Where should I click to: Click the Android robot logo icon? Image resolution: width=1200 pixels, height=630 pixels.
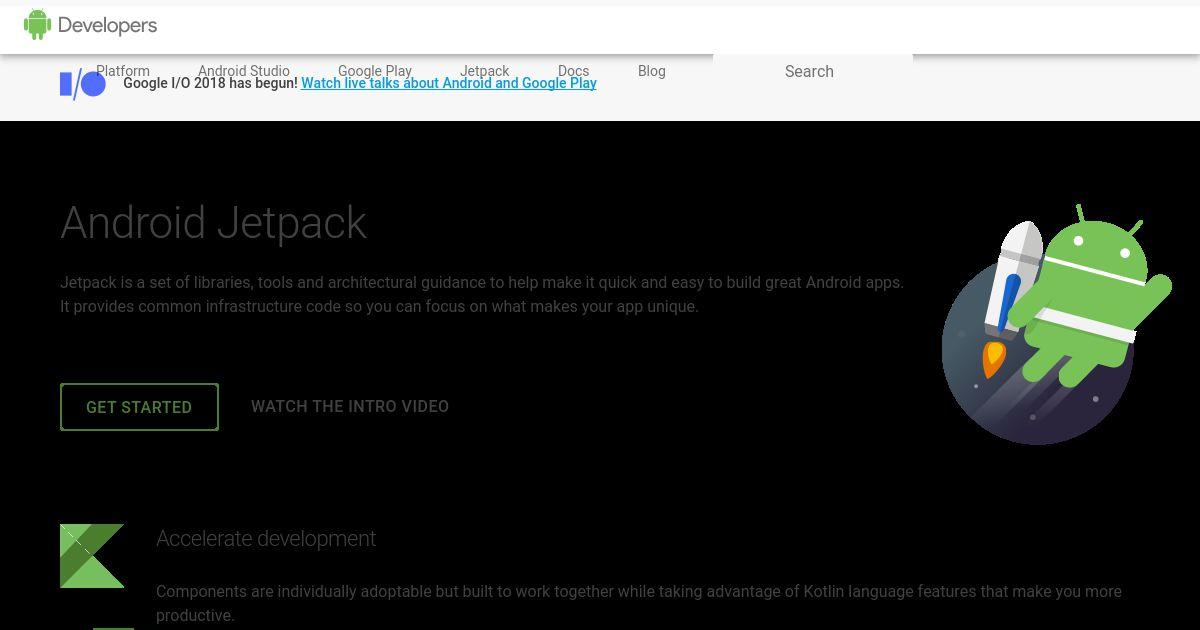tap(37, 25)
